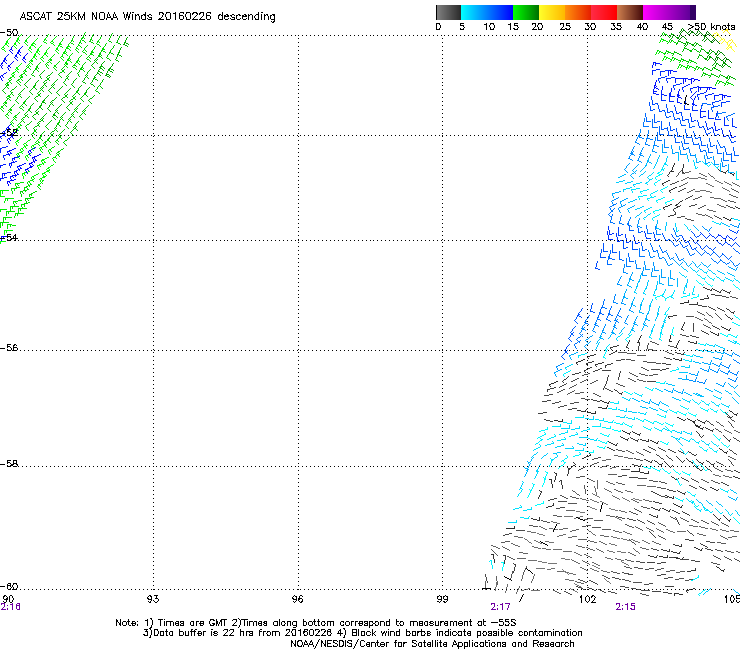Click the title 'ASCAT 25KM NOAA Winds 20160226 descending'

point(147,17)
